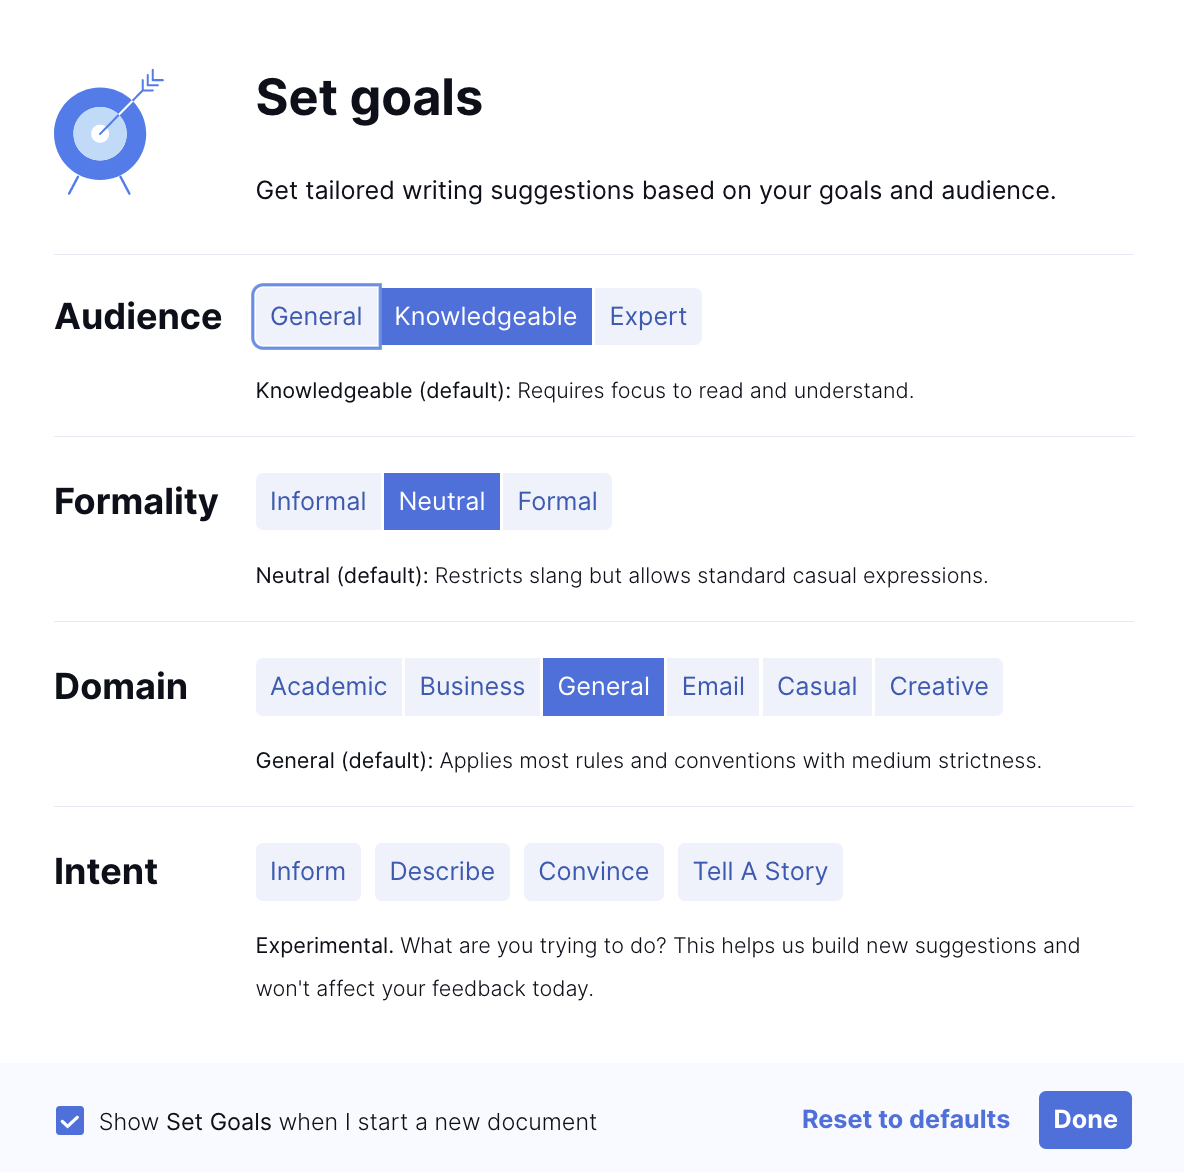The height and width of the screenshot is (1172, 1184).
Task: Select Inform as intent
Action: click(x=308, y=872)
